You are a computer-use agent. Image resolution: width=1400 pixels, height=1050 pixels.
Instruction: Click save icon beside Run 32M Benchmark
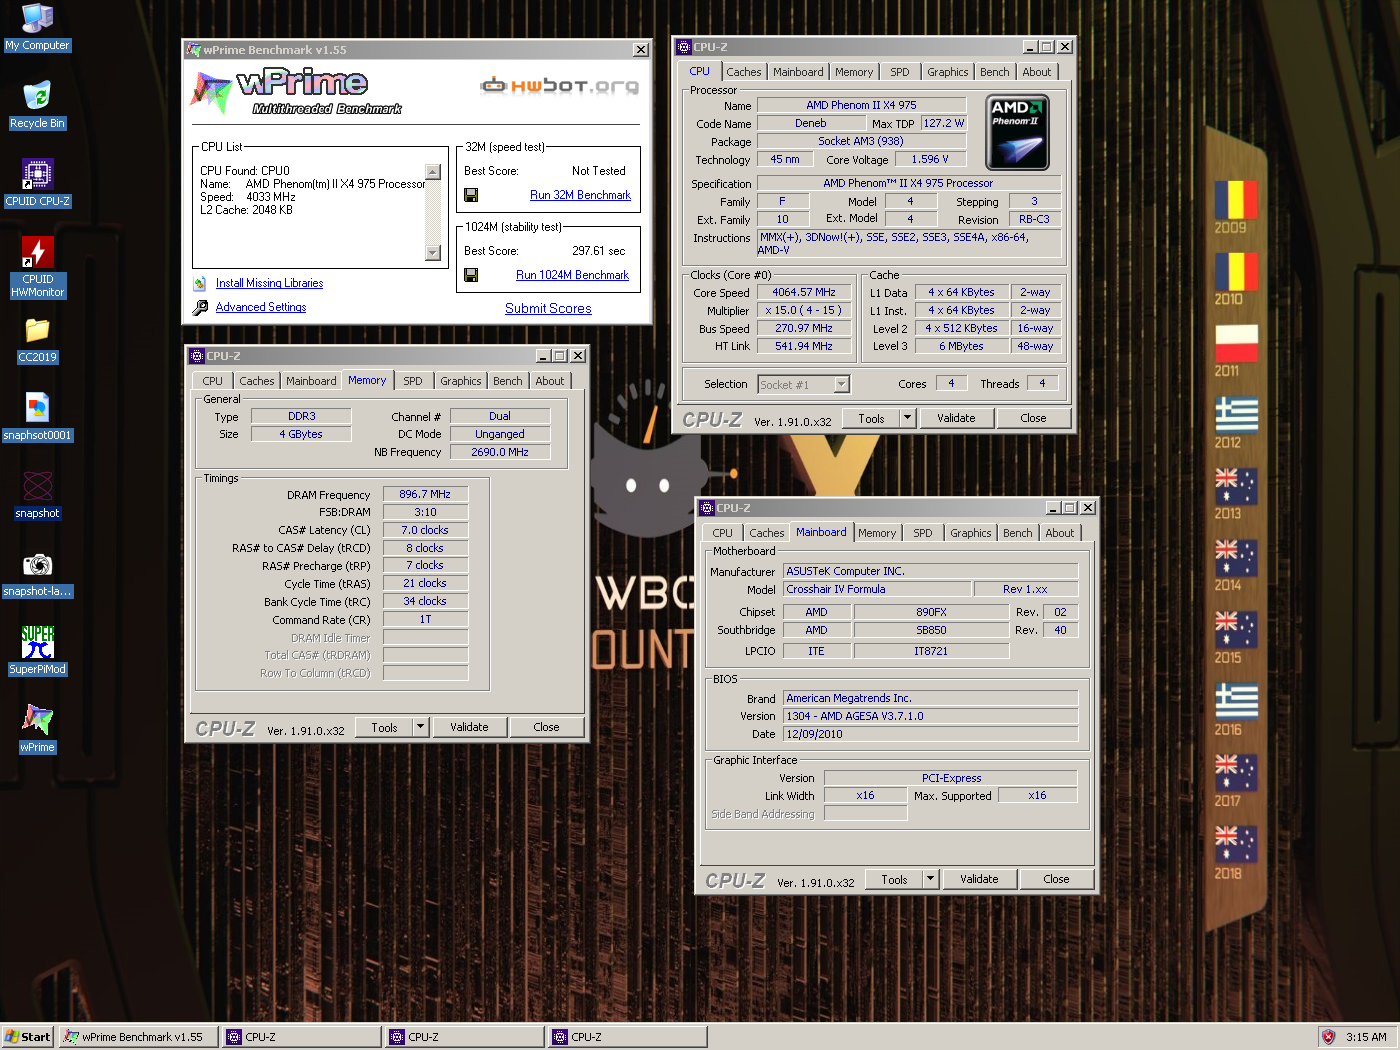coord(471,195)
